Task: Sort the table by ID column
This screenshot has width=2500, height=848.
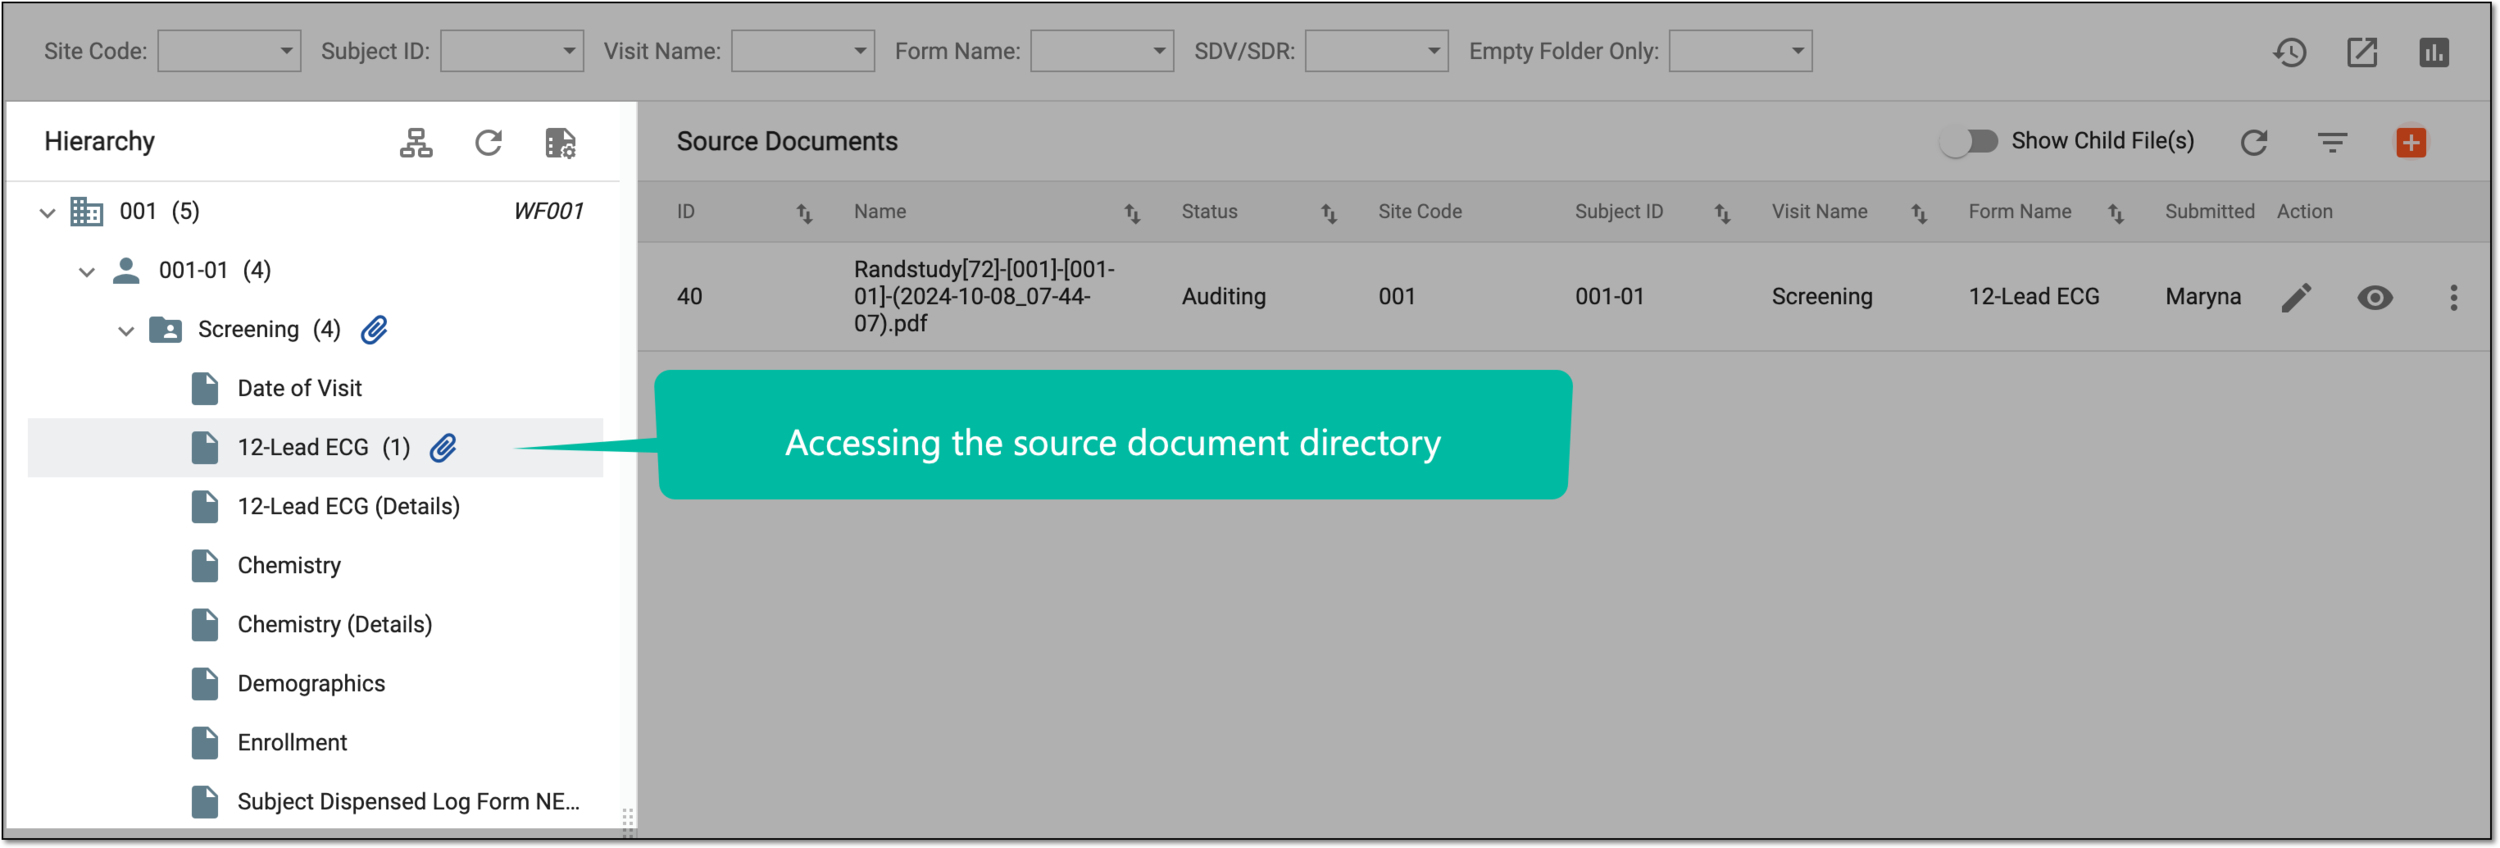Action: (x=804, y=212)
